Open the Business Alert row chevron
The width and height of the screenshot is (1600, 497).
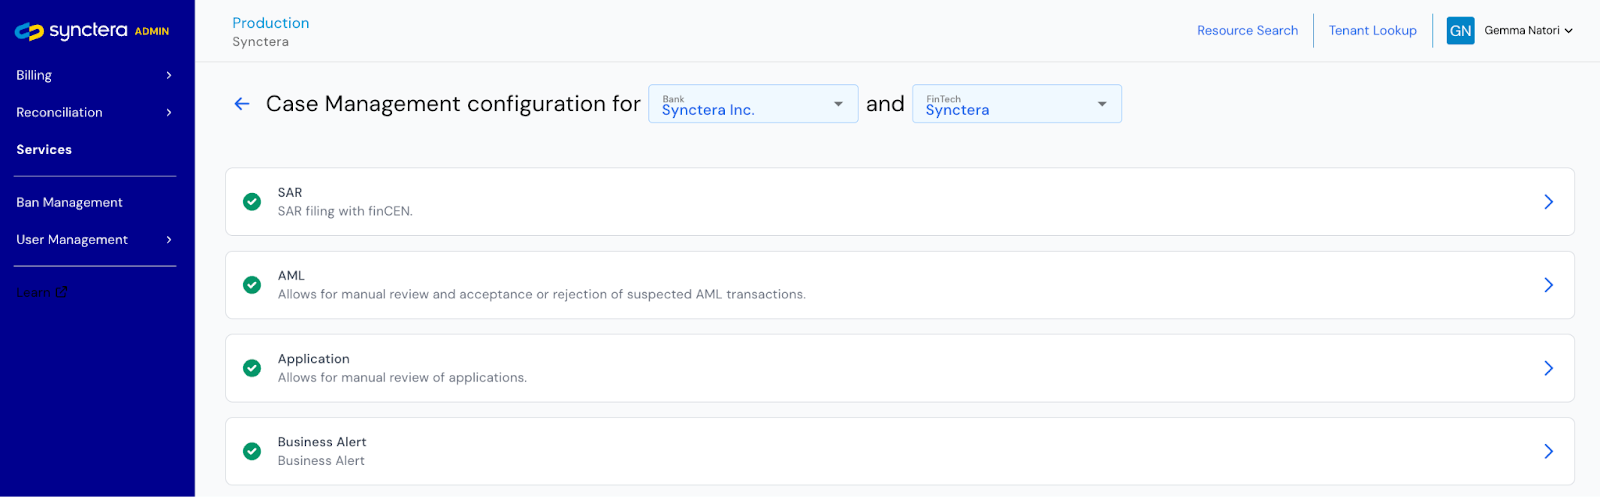click(x=1548, y=451)
